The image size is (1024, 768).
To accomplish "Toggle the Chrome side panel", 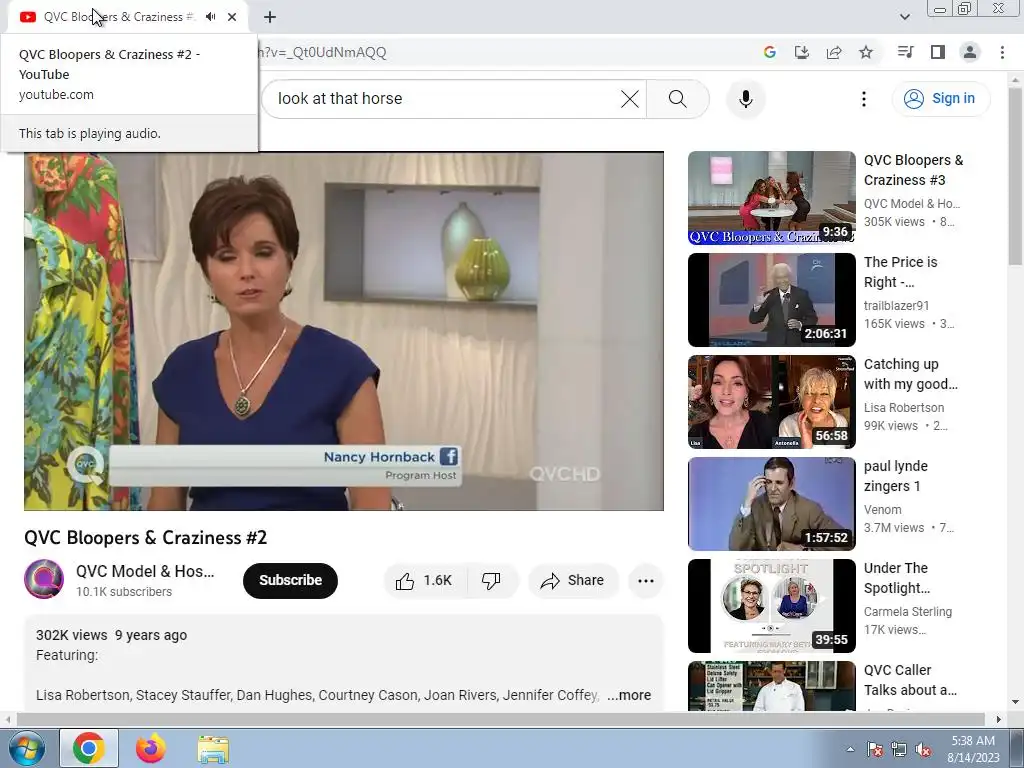I will pyautogui.click(x=938, y=52).
